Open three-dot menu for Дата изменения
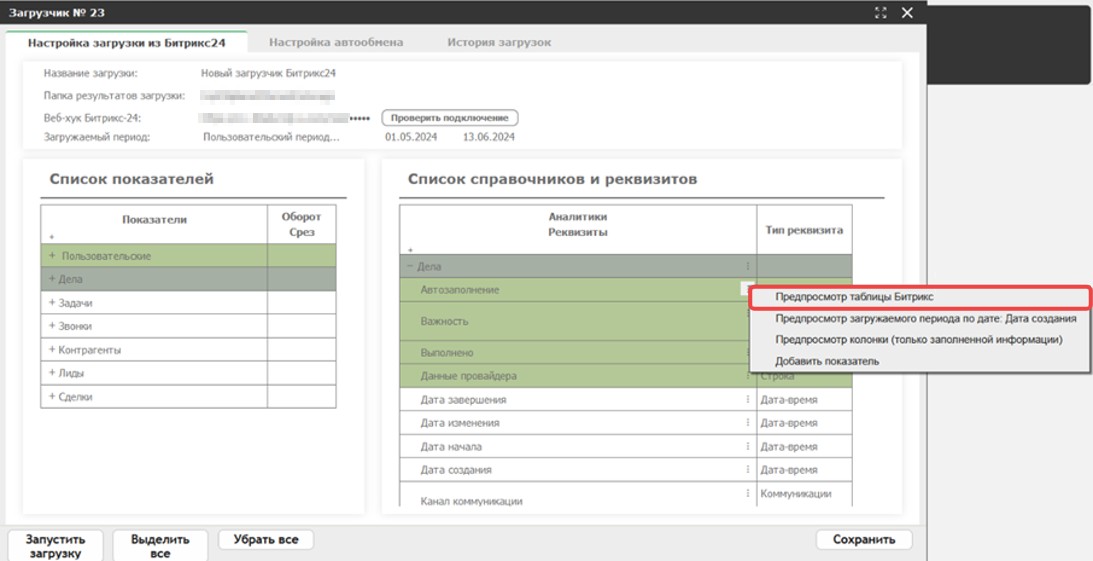 747,422
